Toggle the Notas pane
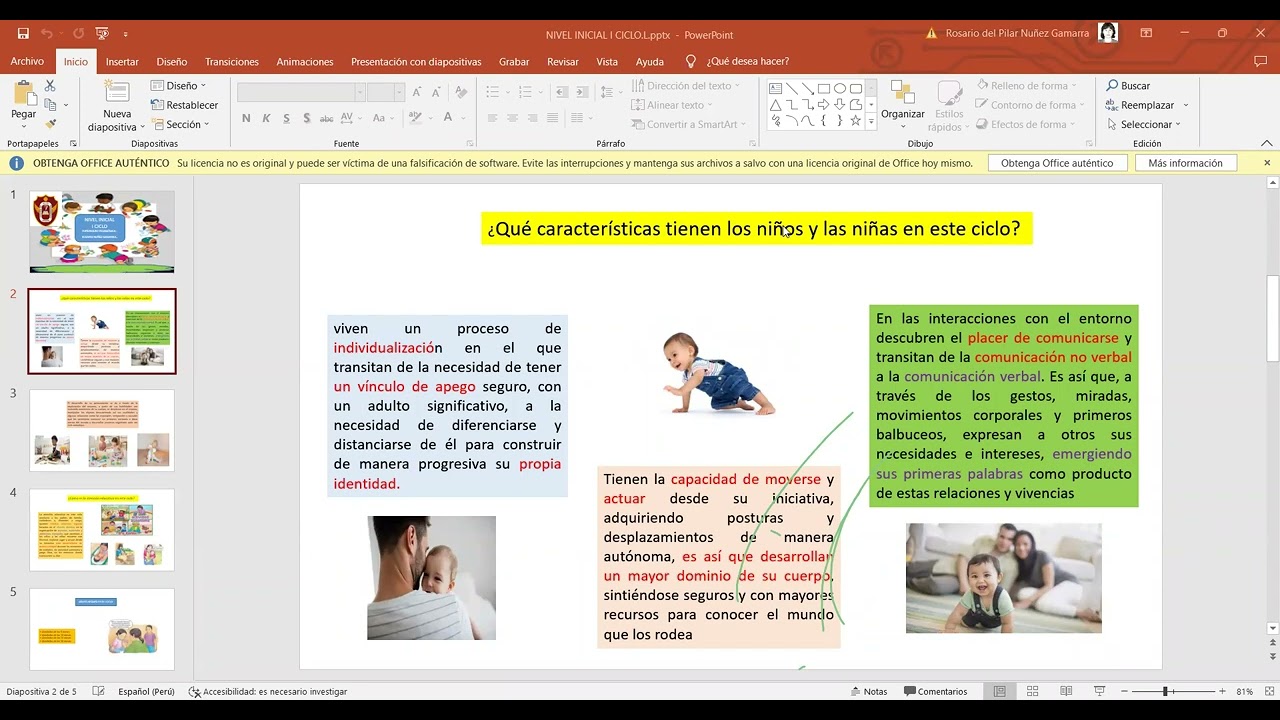Image resolution: width=1280 pixels, height=720 pixels. pyautogui.click(x=868, y=691)
